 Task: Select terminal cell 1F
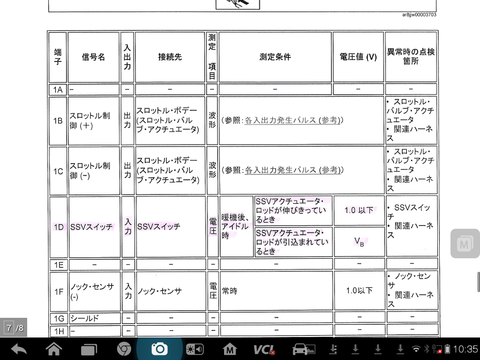tap(59, 292)
